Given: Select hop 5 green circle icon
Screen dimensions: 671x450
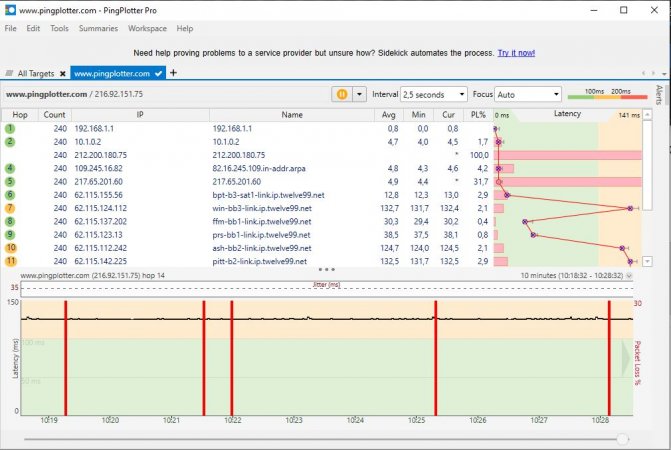Looking at the screenshot, I should point(10,181).
